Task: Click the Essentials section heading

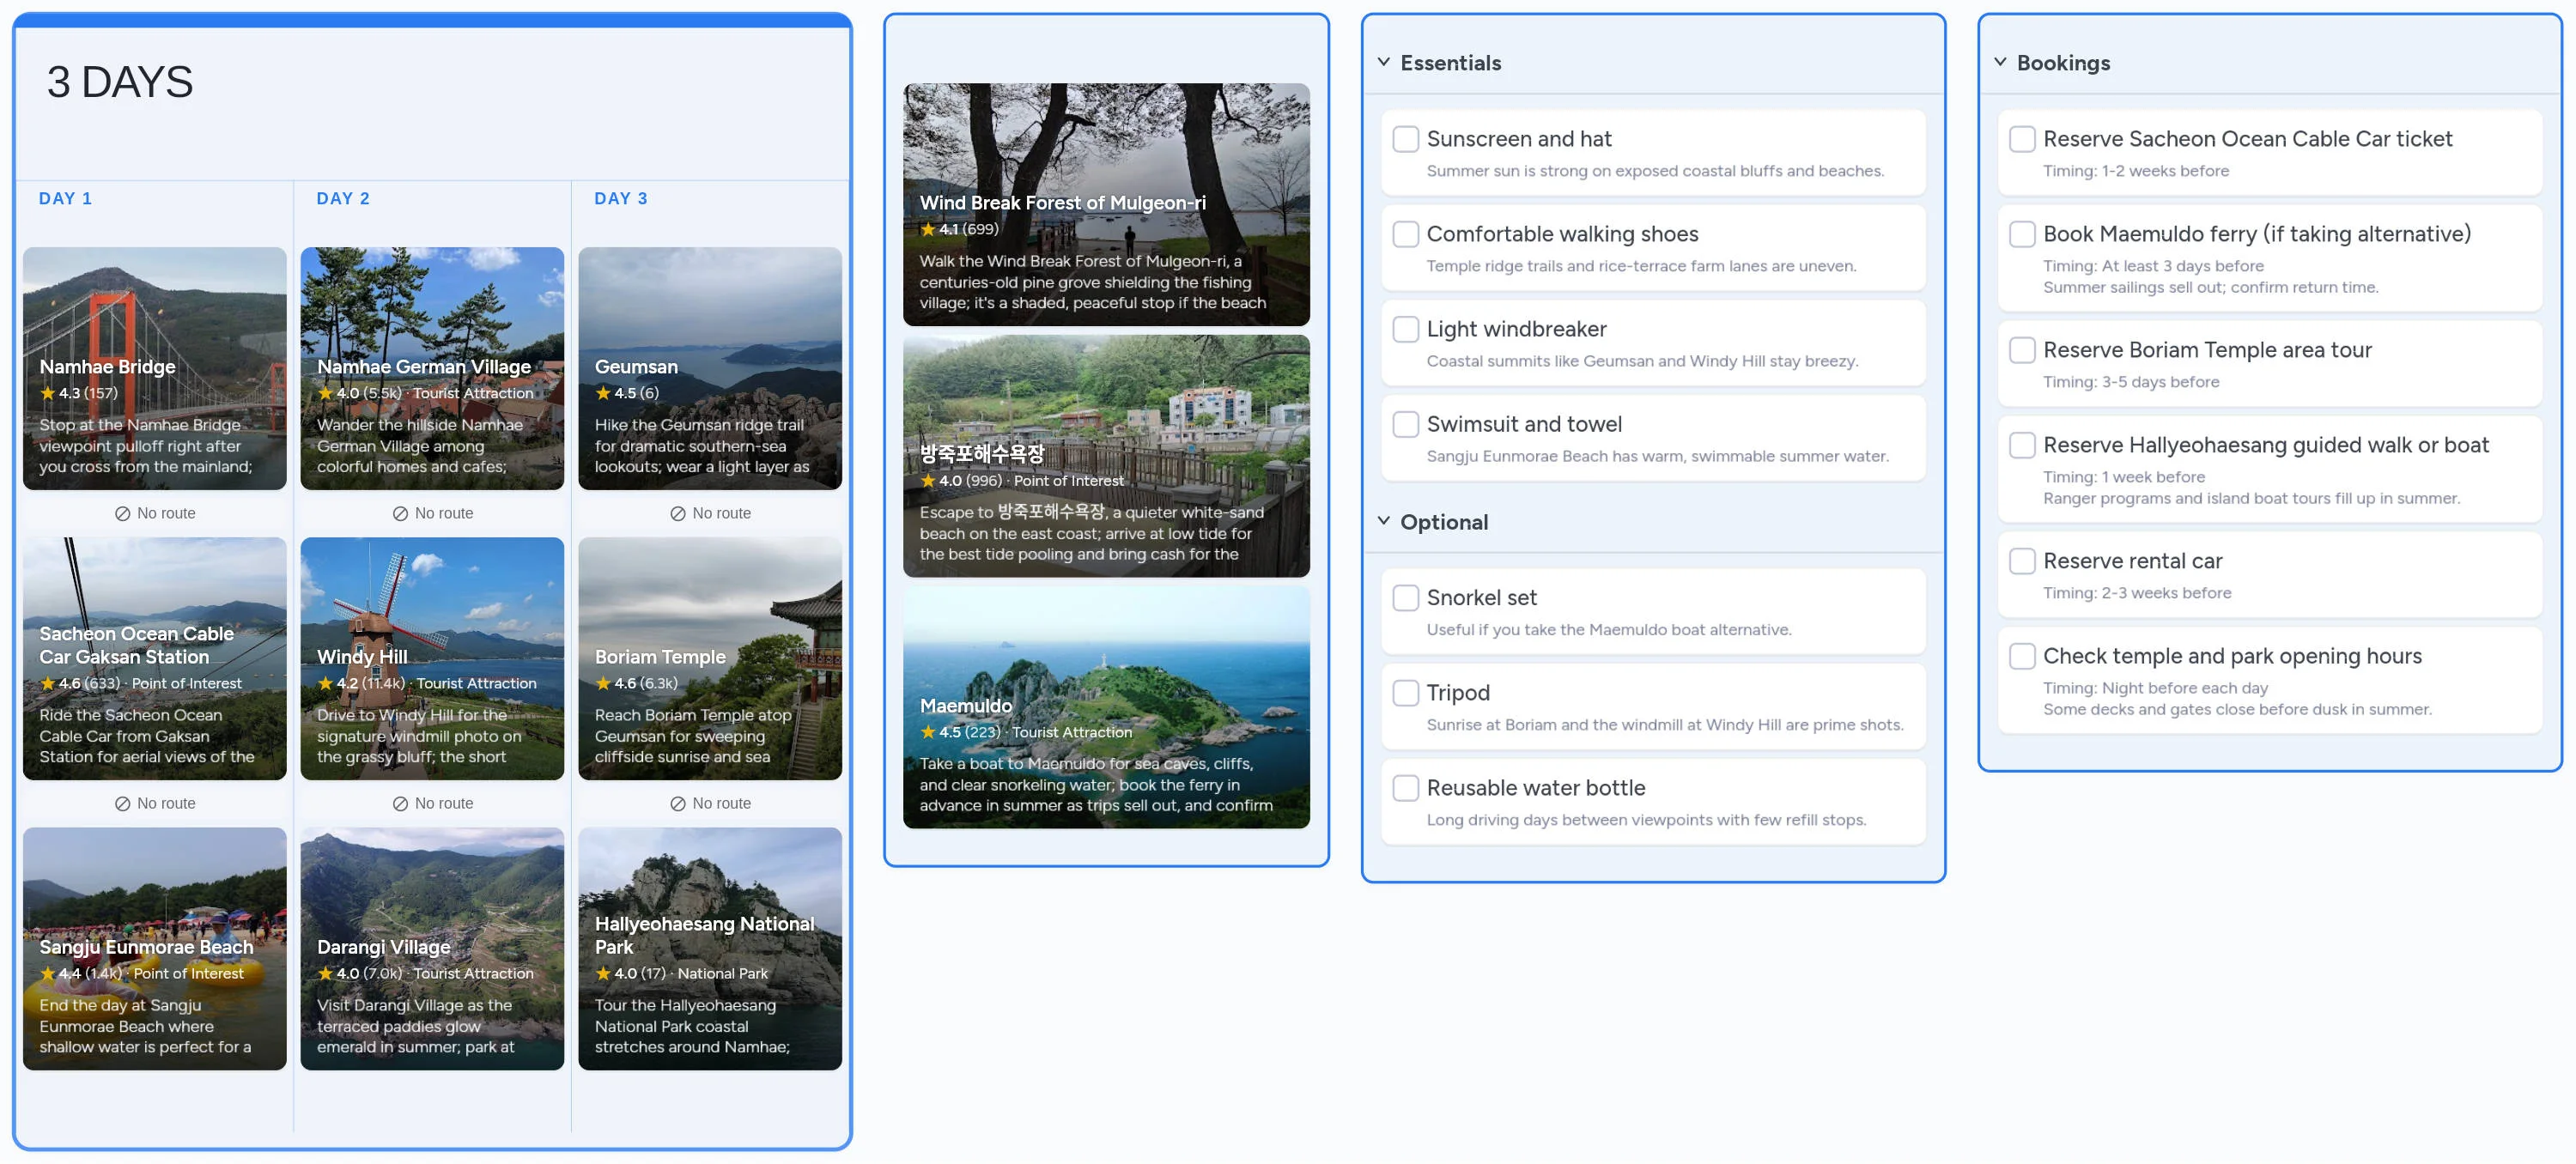Action: pos(1450,63)
